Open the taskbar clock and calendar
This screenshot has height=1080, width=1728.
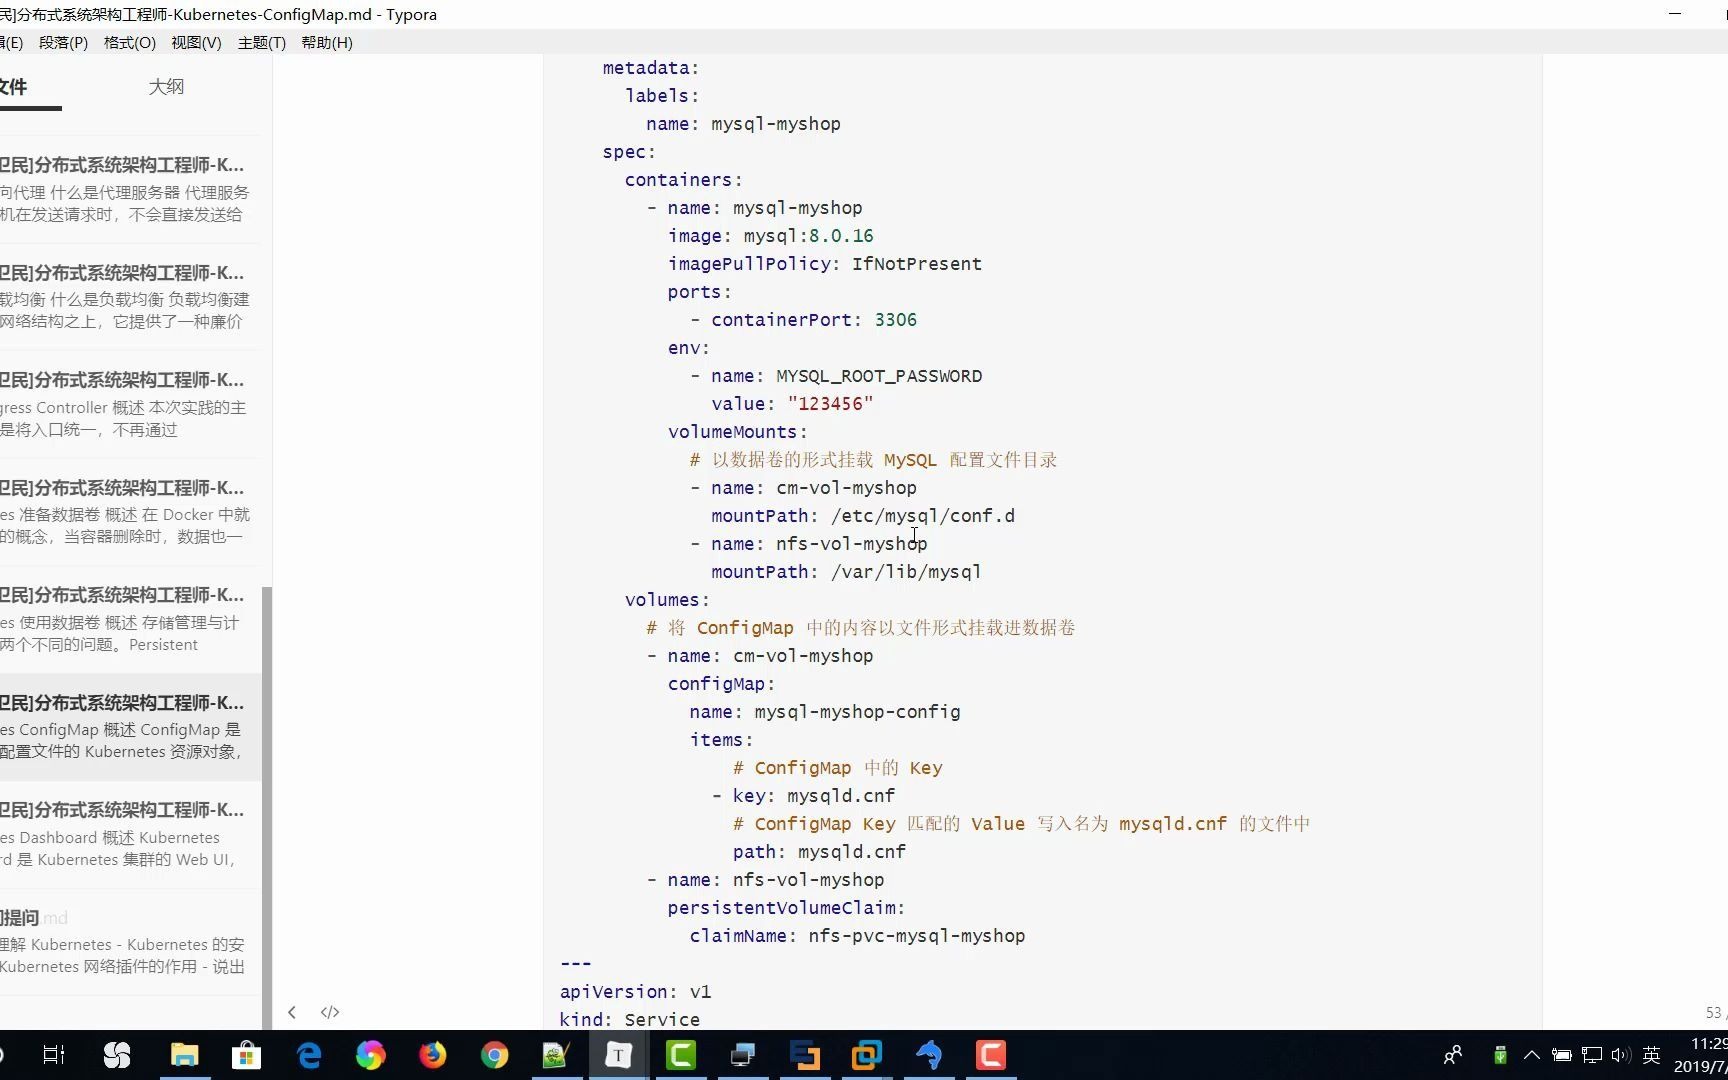1700,1055
